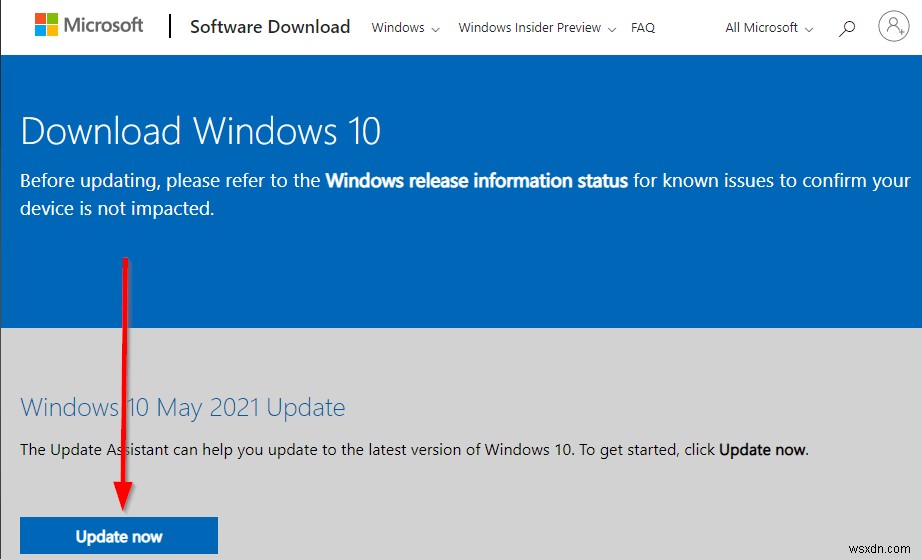Click the Download Windows 10 heading
The height and width of the screenshot is (559, 922).
click(x=200, y=132)
